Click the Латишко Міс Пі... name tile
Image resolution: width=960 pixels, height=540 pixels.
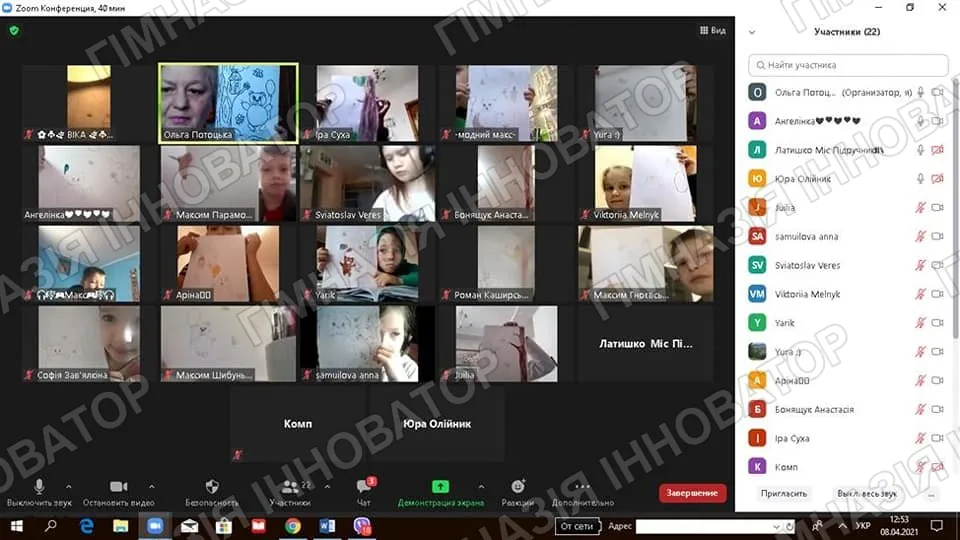pyautogui.click(x=645, y=343)
